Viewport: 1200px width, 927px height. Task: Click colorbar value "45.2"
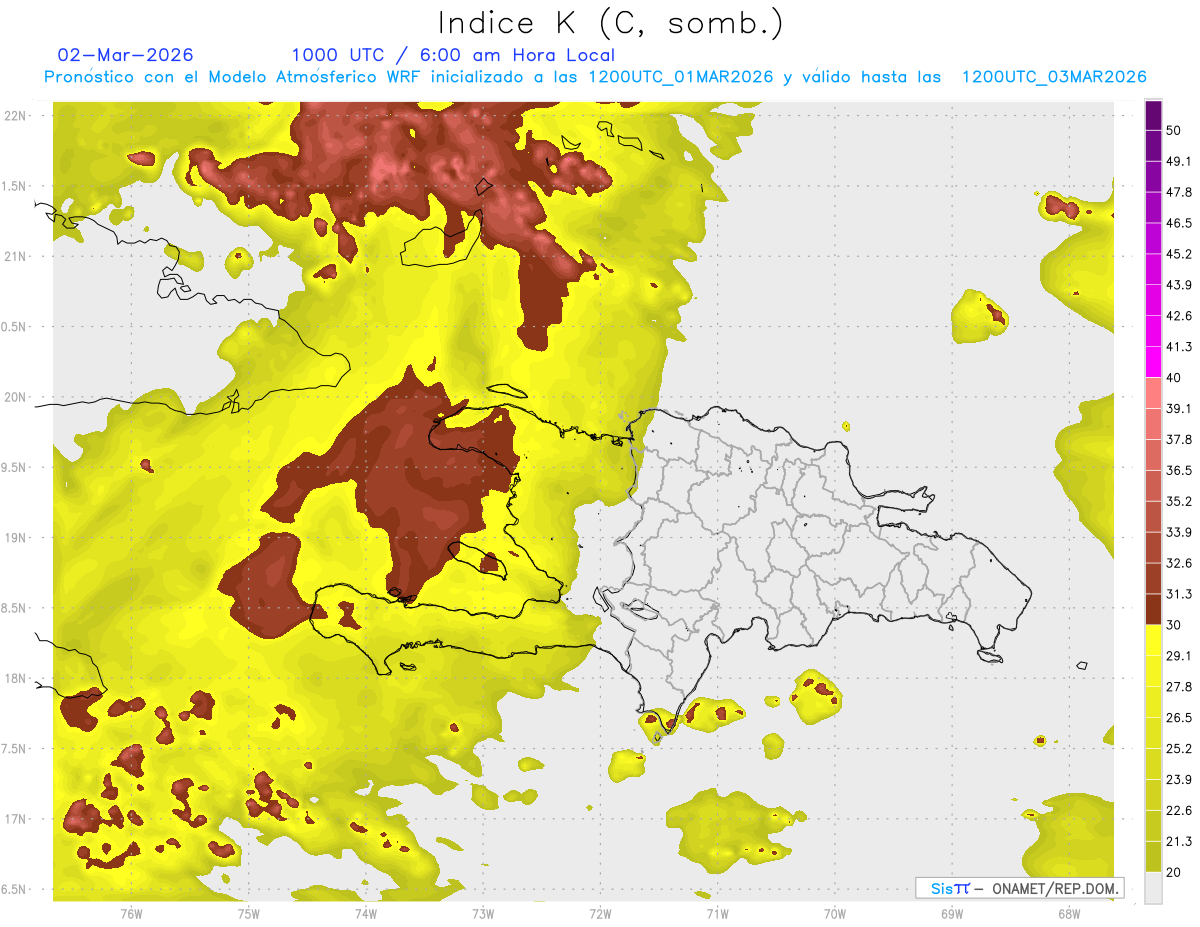click(1179, 254)
